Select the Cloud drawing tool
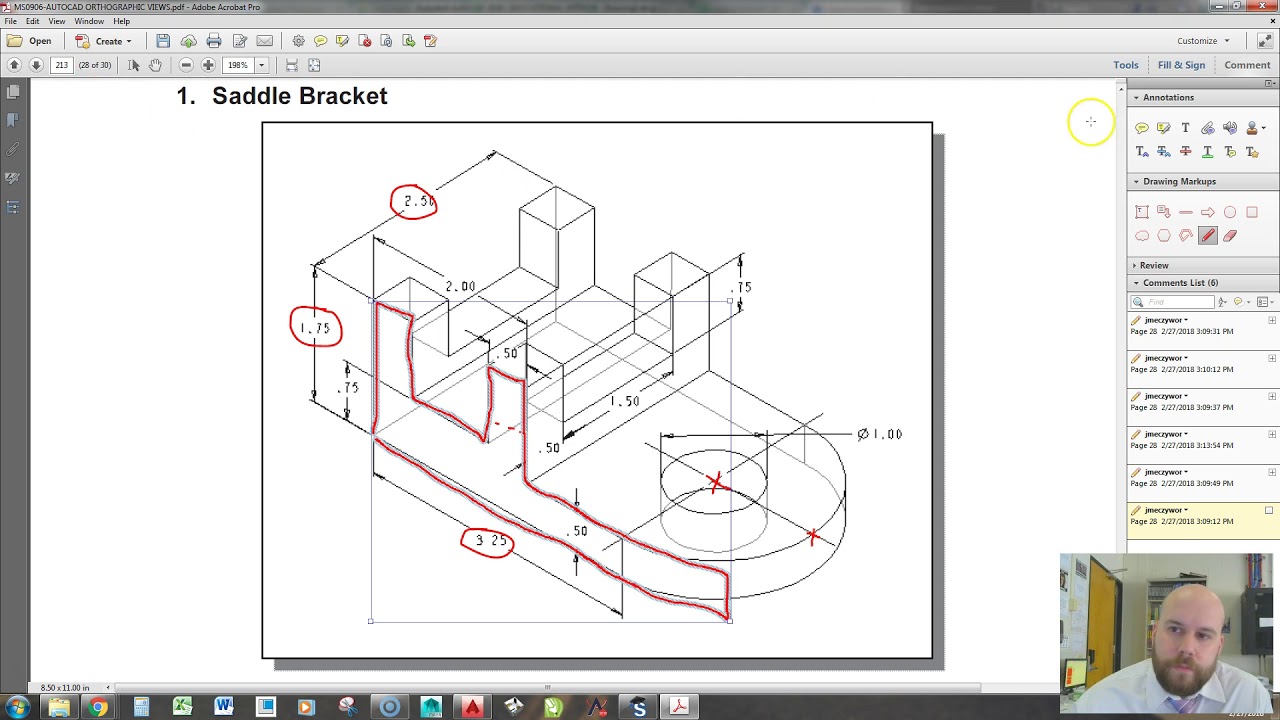The image size is (1280, 720). (x=1141, y=236)
